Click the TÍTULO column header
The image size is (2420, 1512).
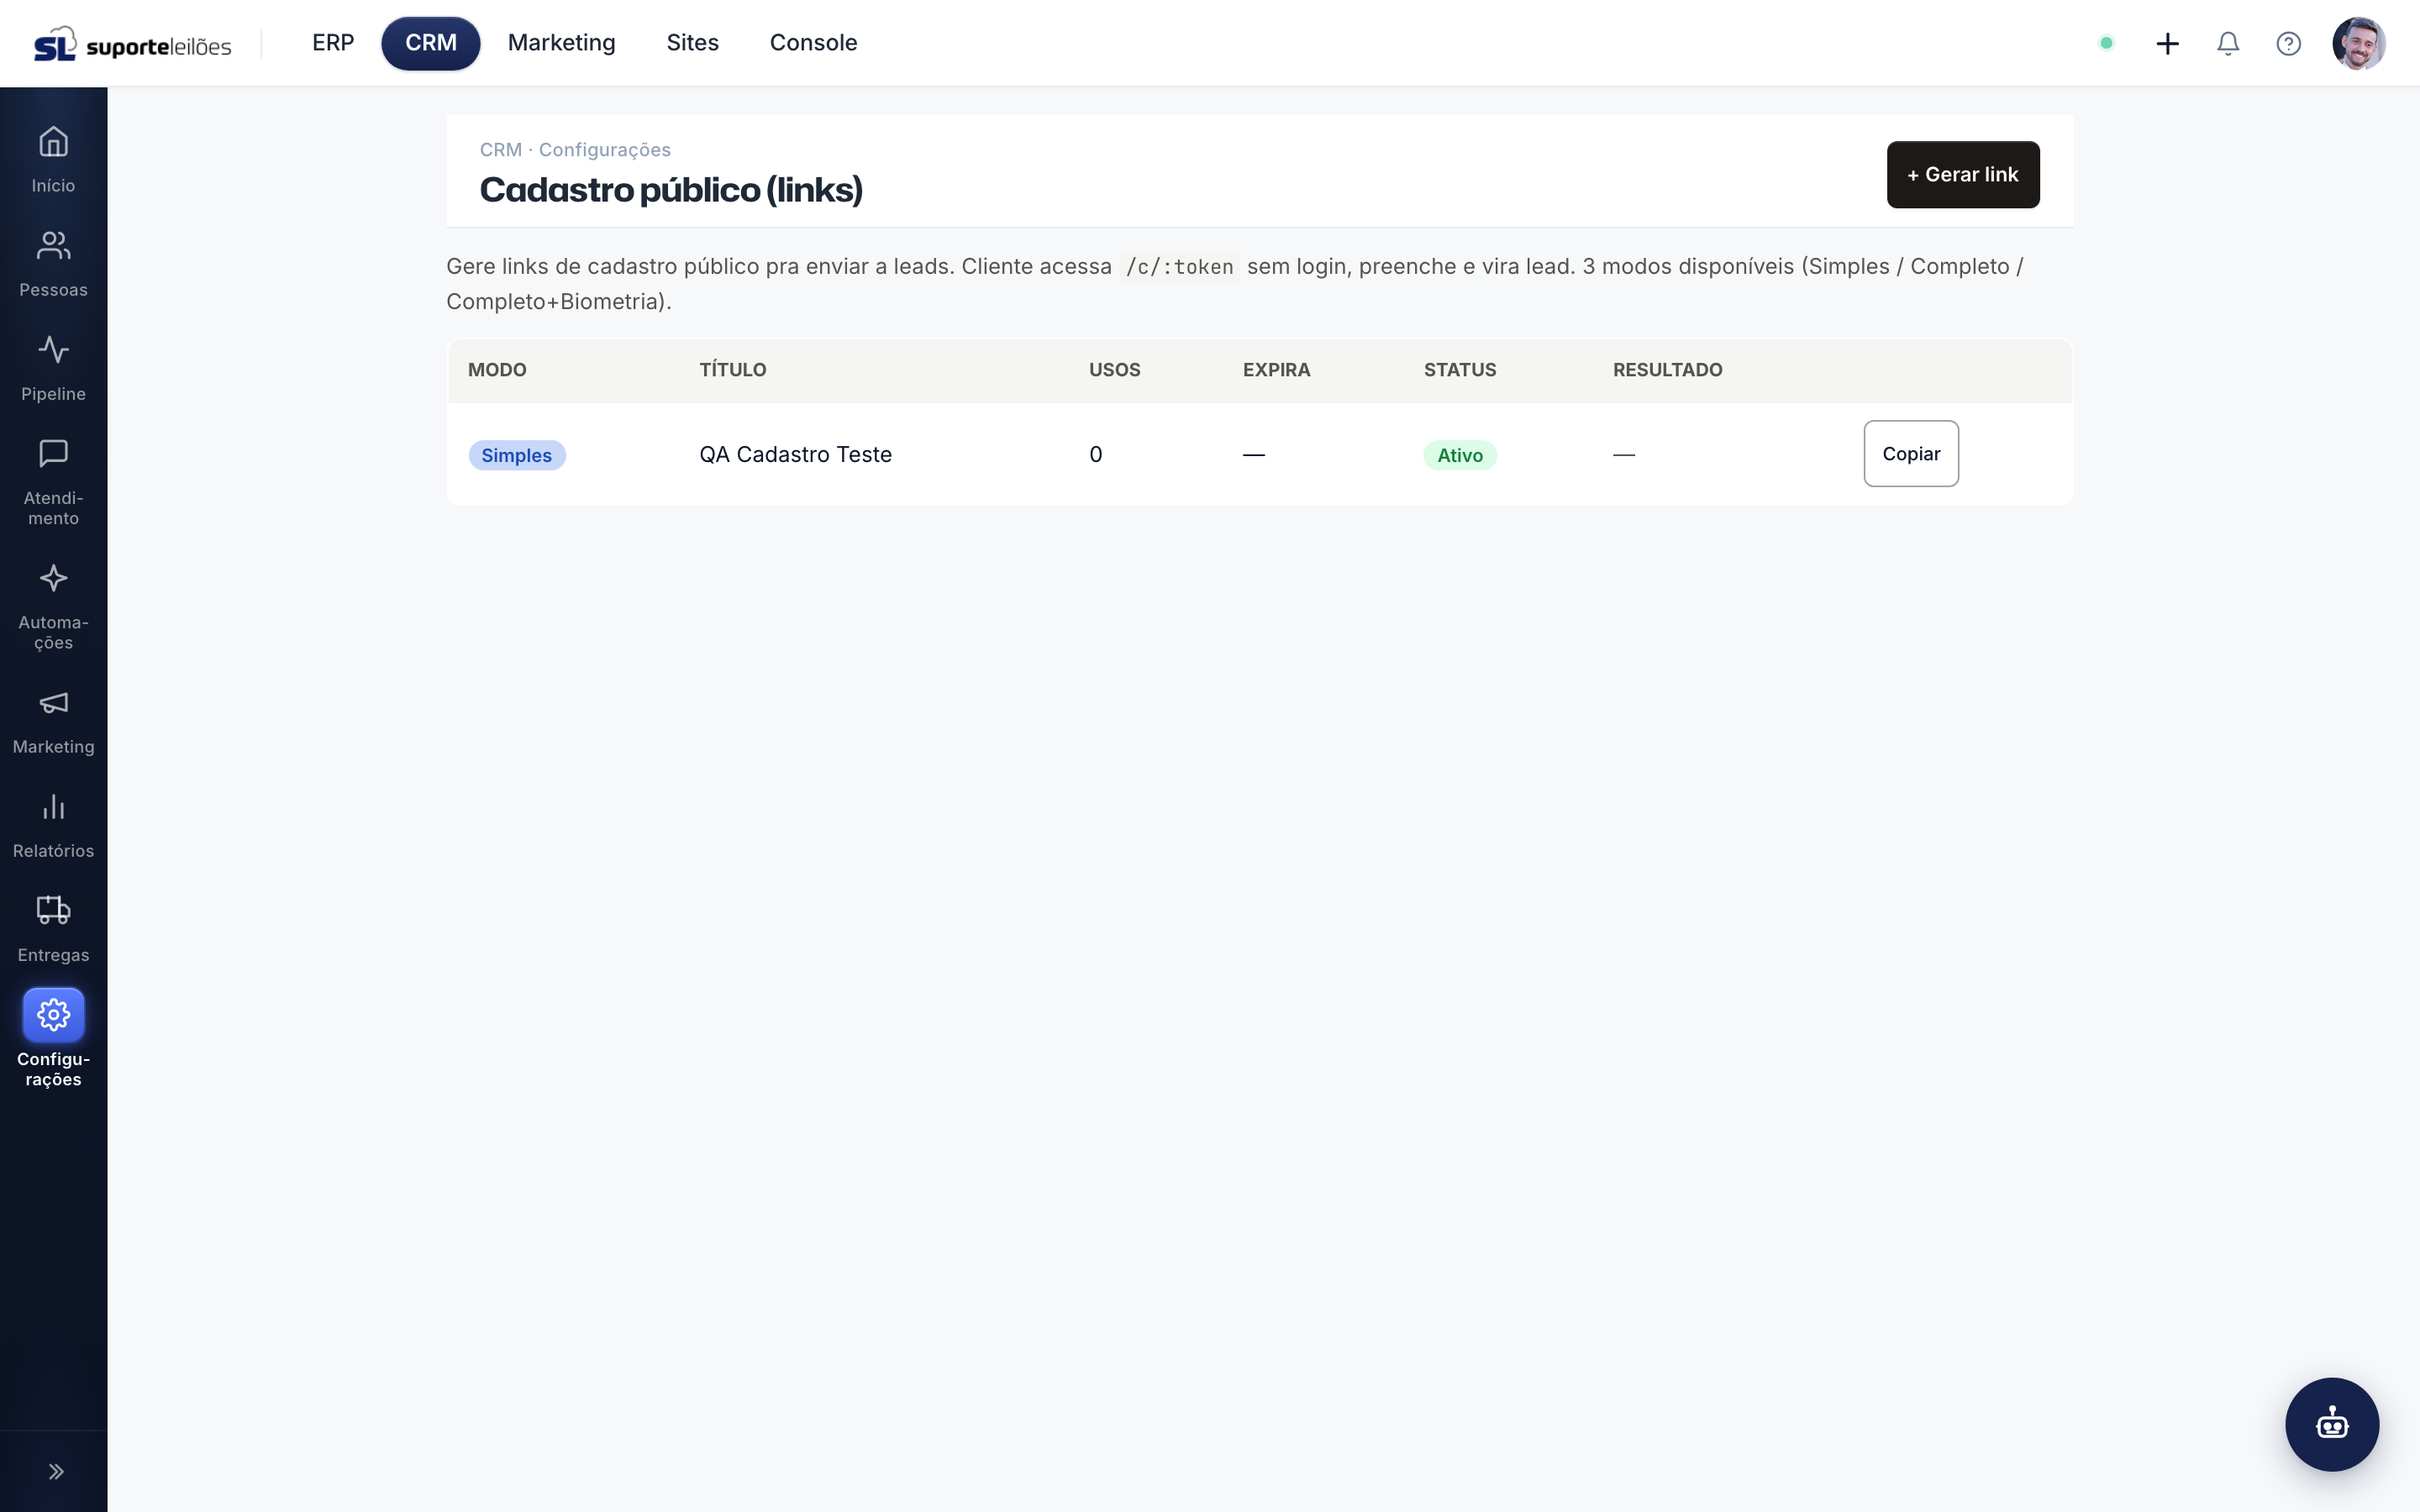pyautogui.click(x=733, y=370)
